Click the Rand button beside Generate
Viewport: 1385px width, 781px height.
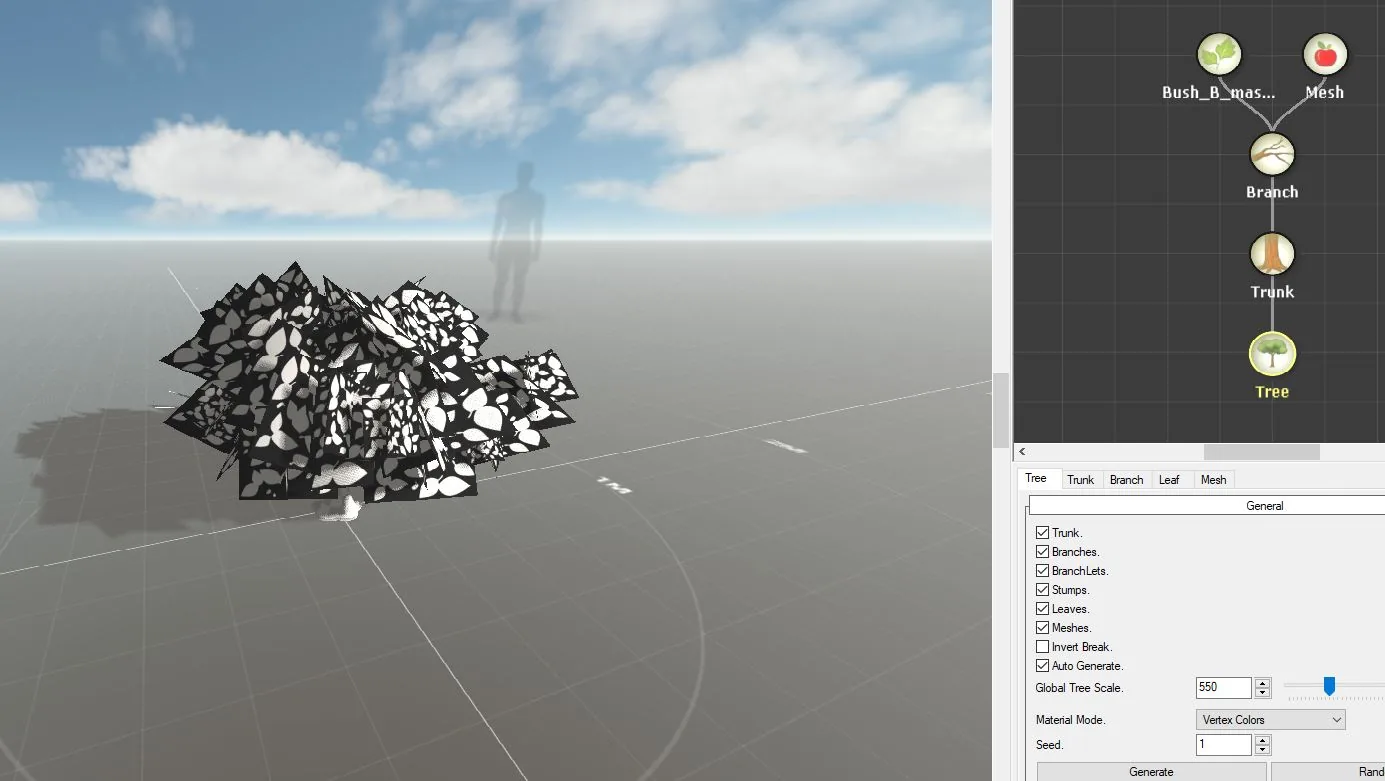pyautogui.click(x=1329, y=772)
